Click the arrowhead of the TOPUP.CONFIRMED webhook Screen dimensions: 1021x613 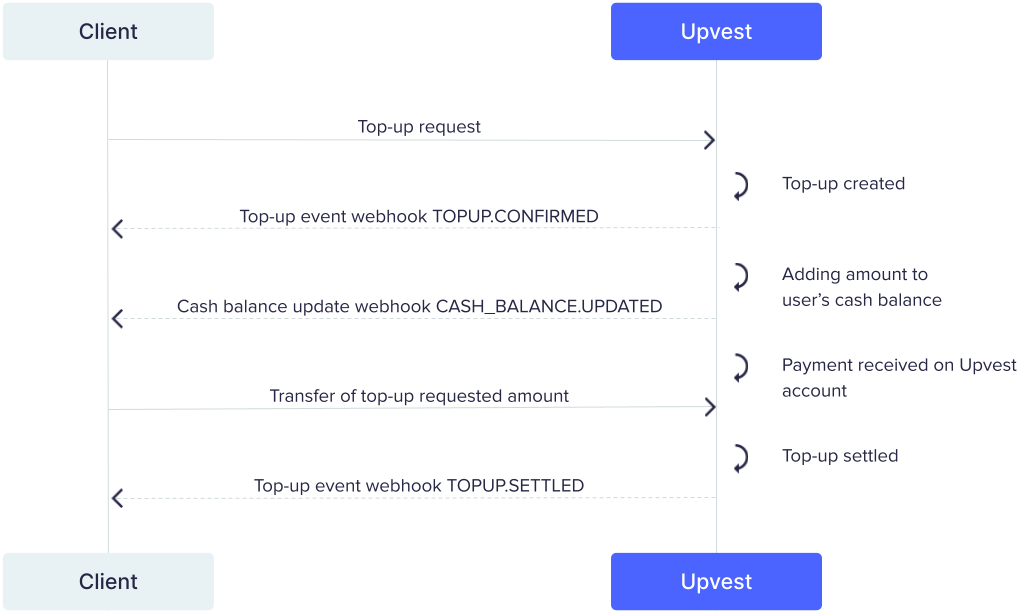tap(117, 229)
